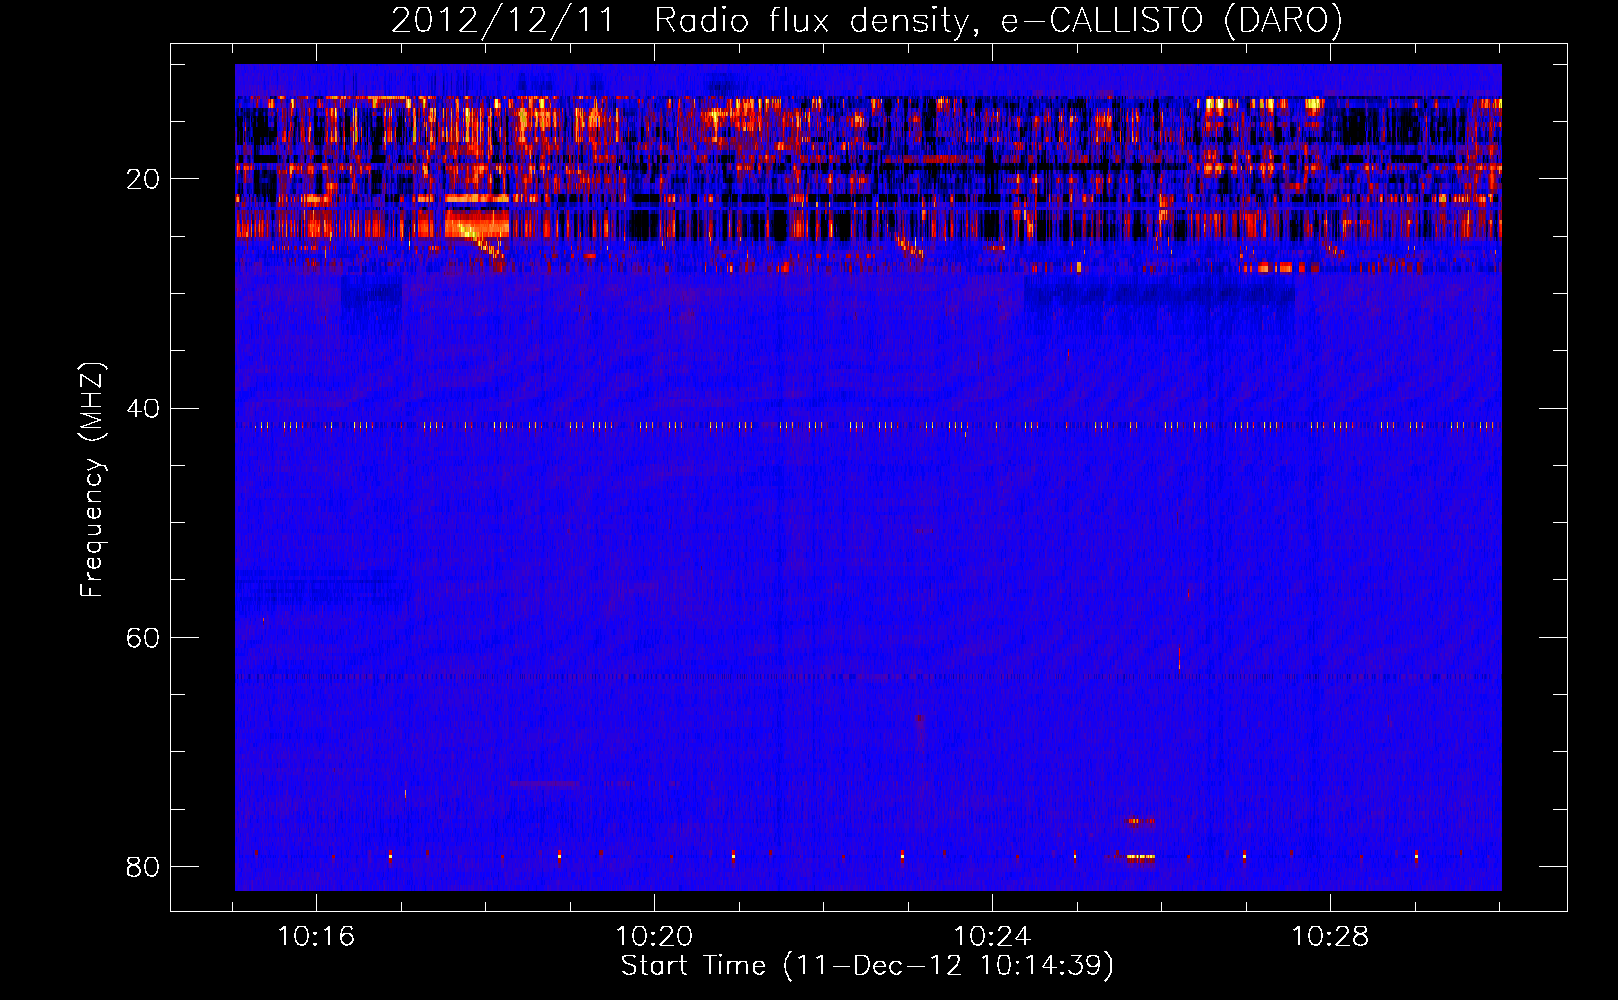This screenshot has width=1618, height=1000.
Task: Click the 10:28 time tick label
Action: point(1330,937)
